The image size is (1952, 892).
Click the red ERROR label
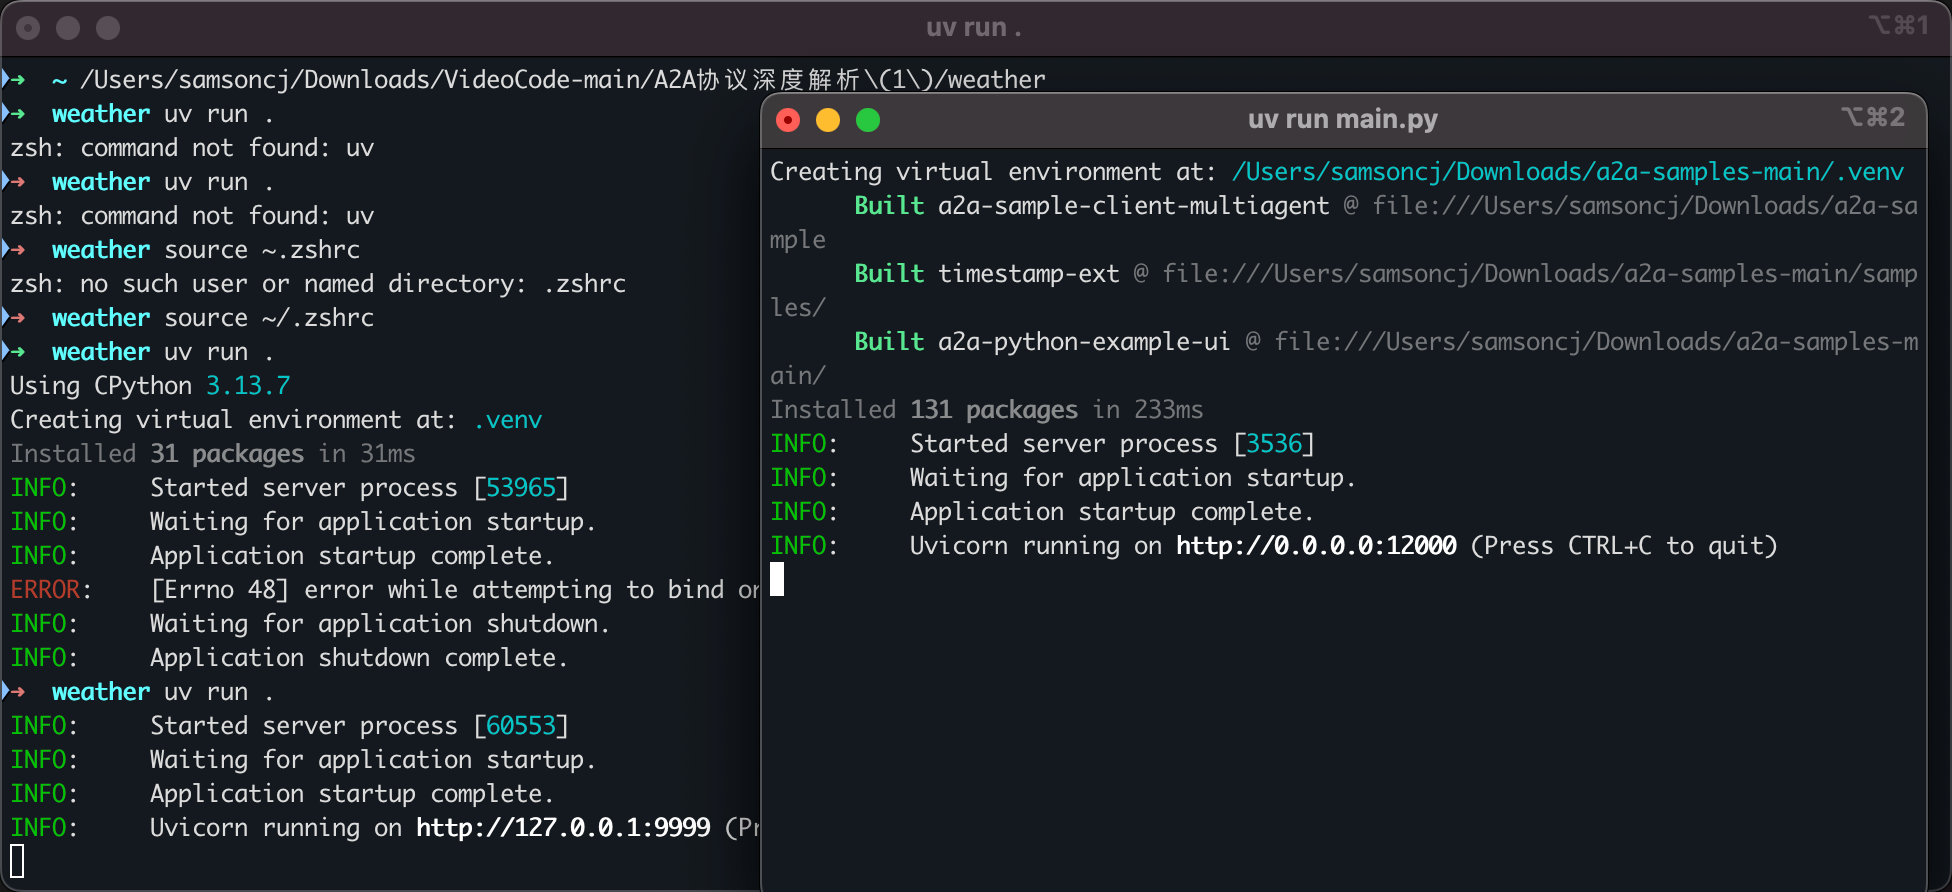click(x=45, y=590)
